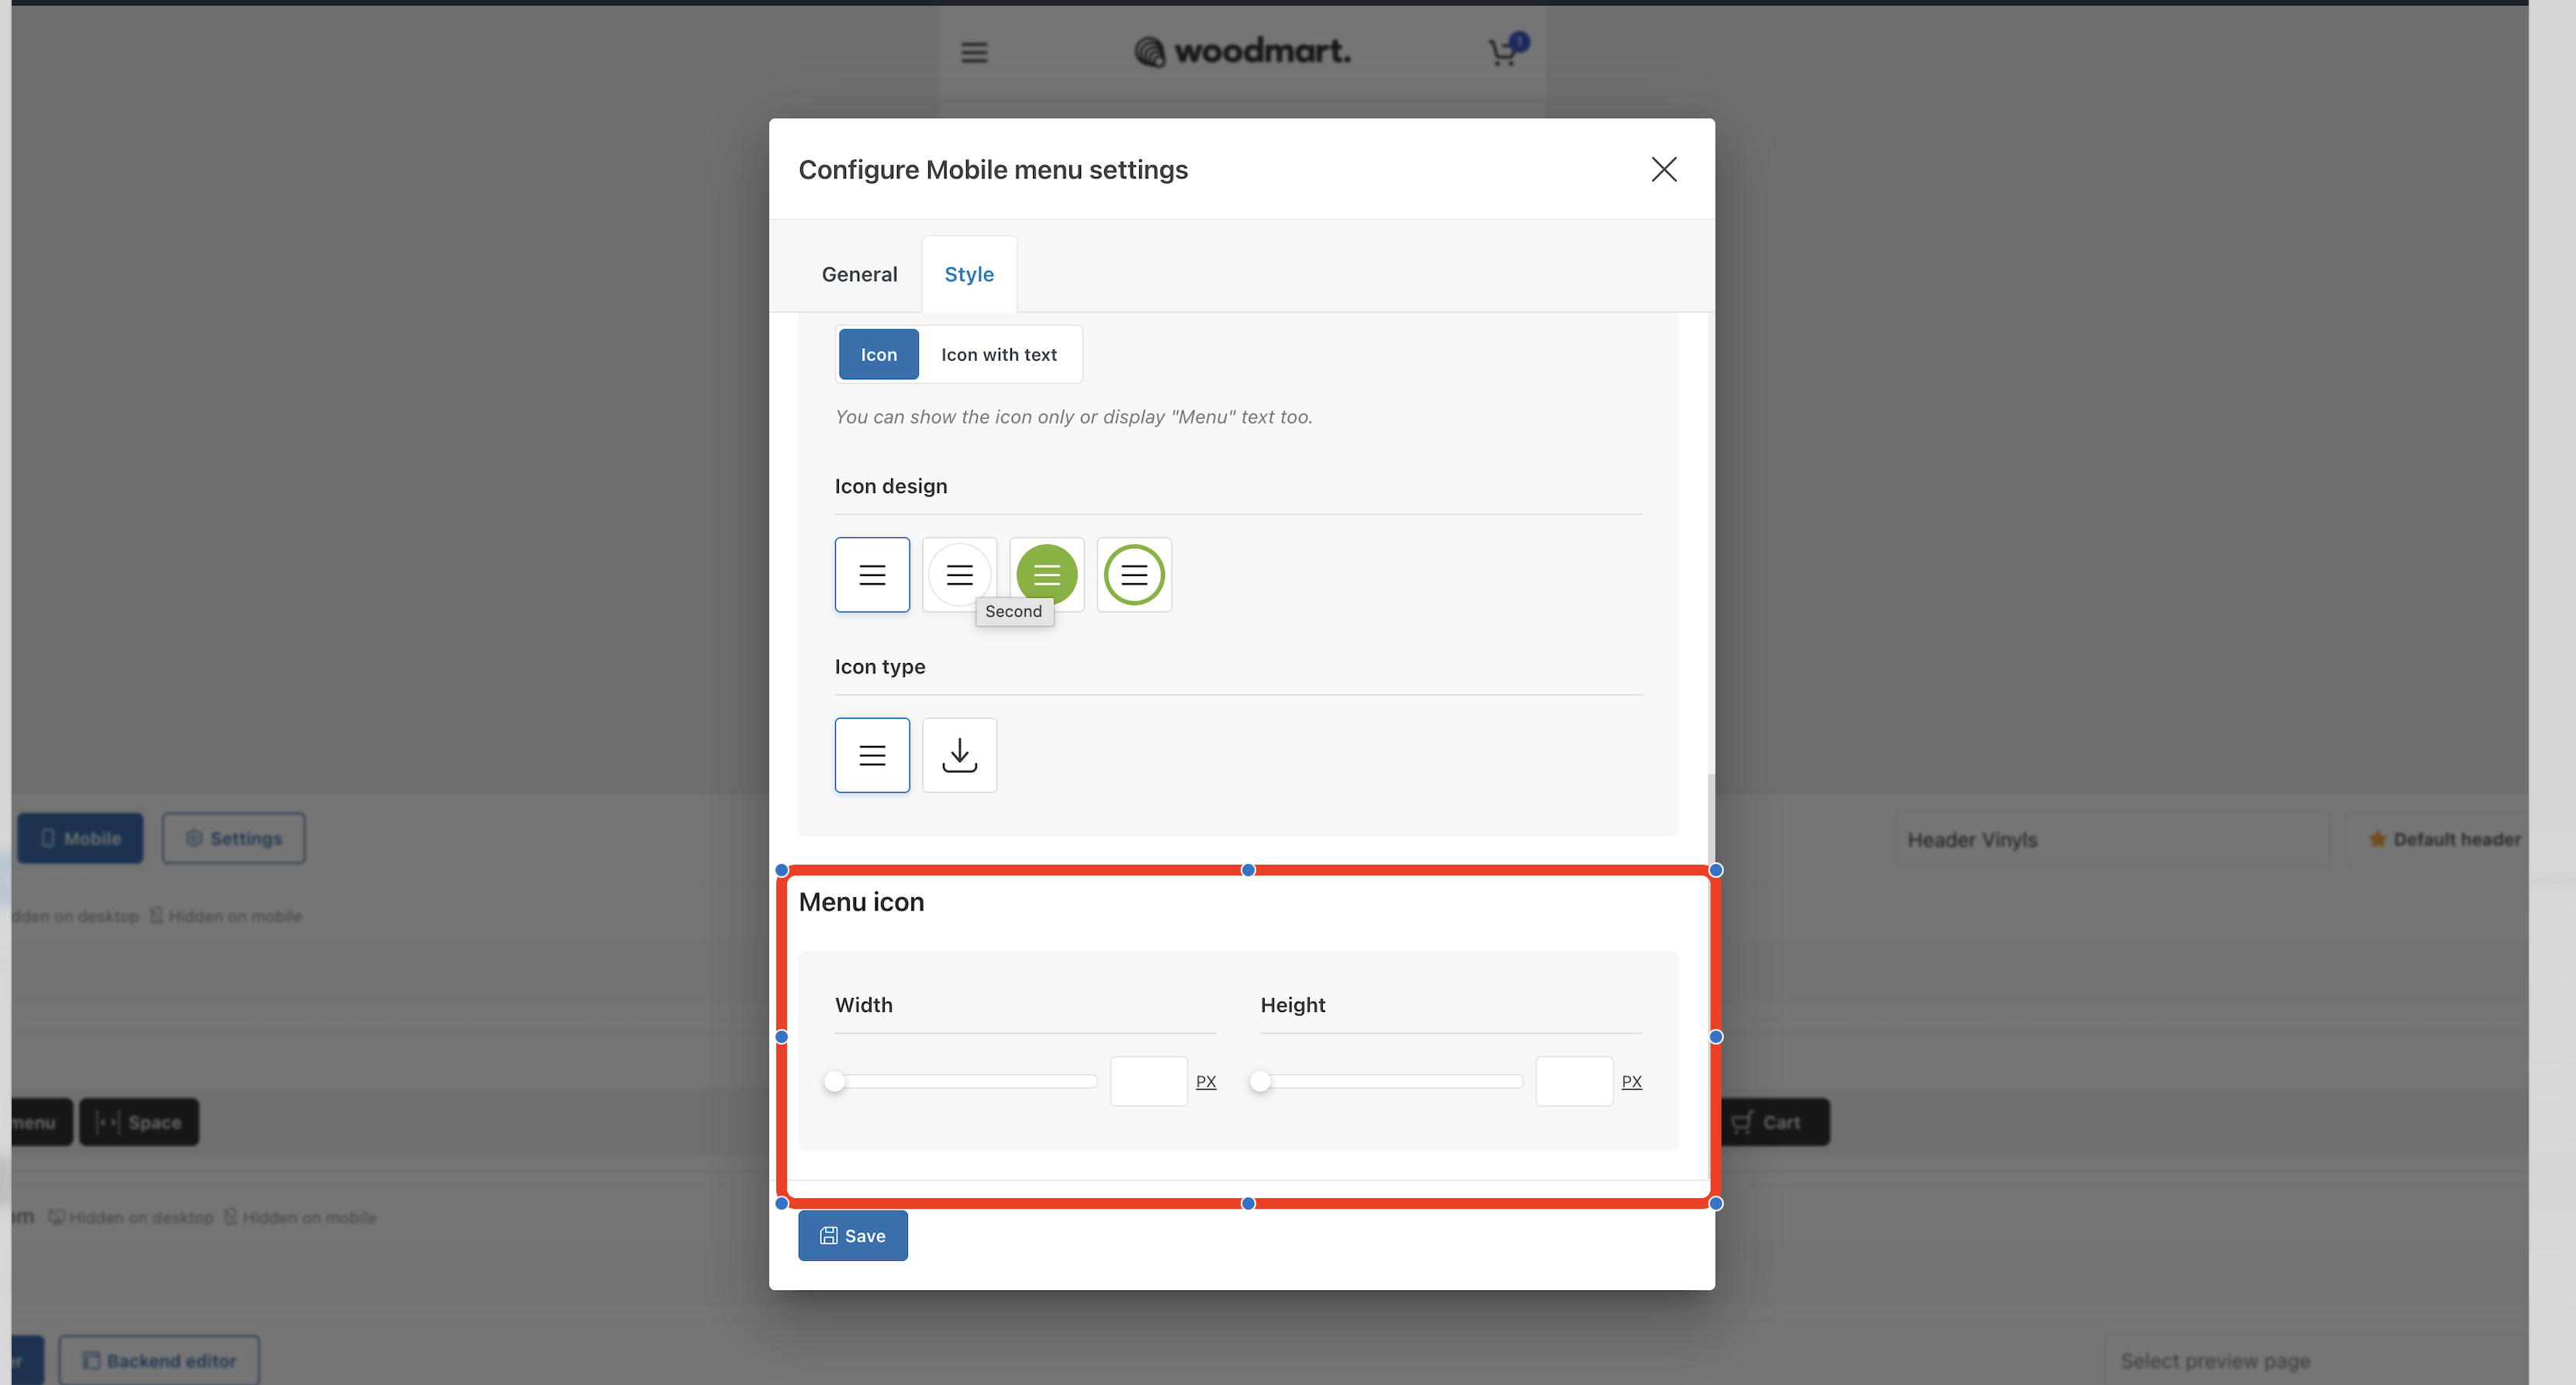Change the Width PX unit selector
Viewport: 2576px width, 1385px height.
[x=1206, y=1081]
